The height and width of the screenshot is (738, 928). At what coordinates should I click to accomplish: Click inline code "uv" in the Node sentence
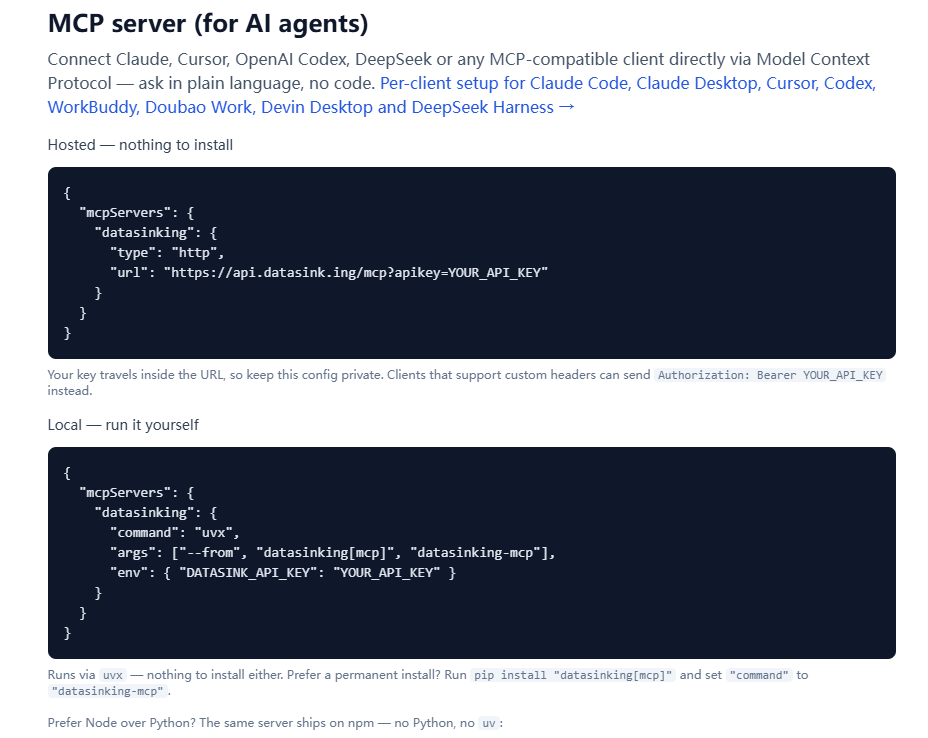point(489,723)
